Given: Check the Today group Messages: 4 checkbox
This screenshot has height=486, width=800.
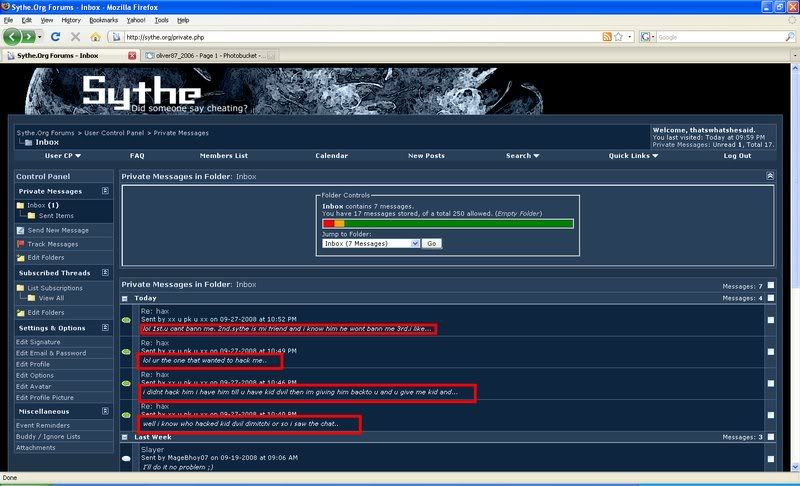Looking at the screenshot, I should point(771,298).
